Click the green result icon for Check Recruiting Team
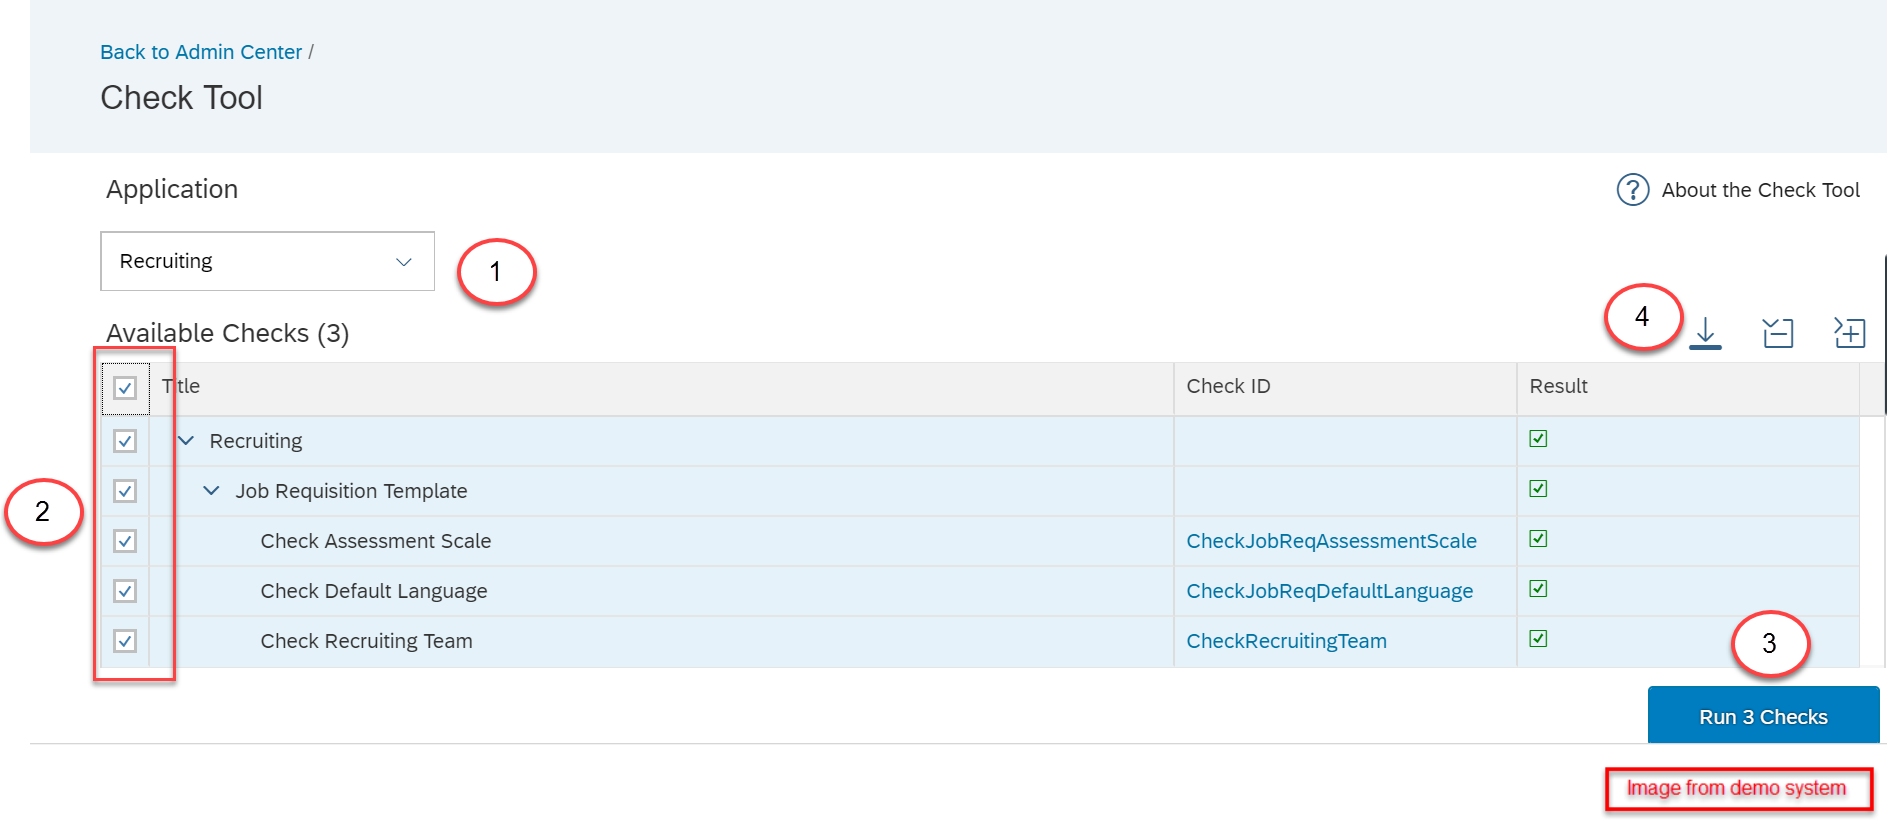 pos(1538,639)
